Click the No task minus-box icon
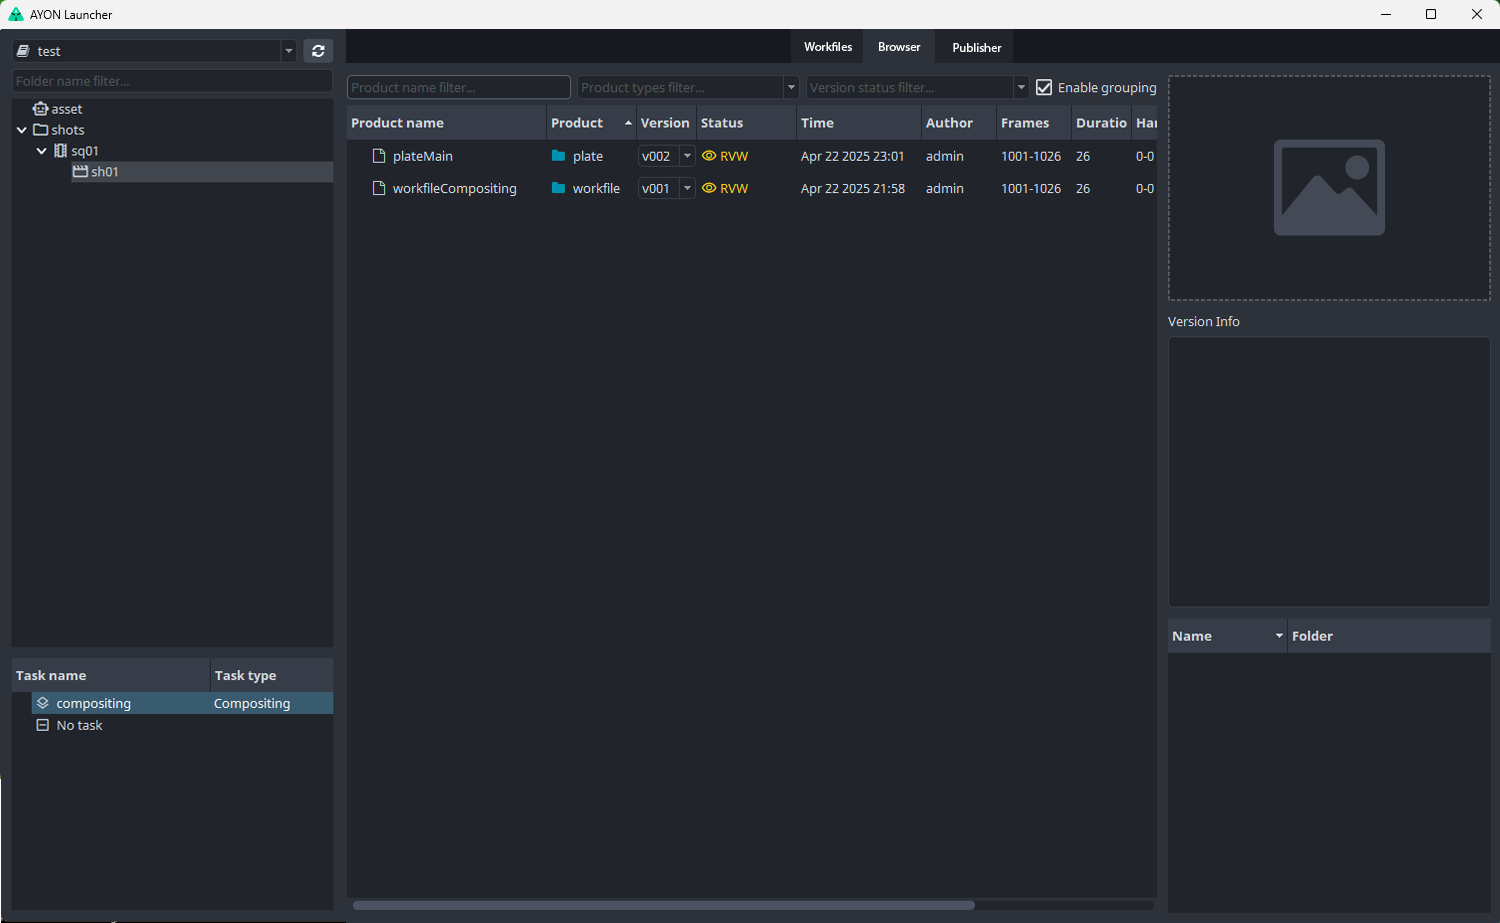 point(43,725)
